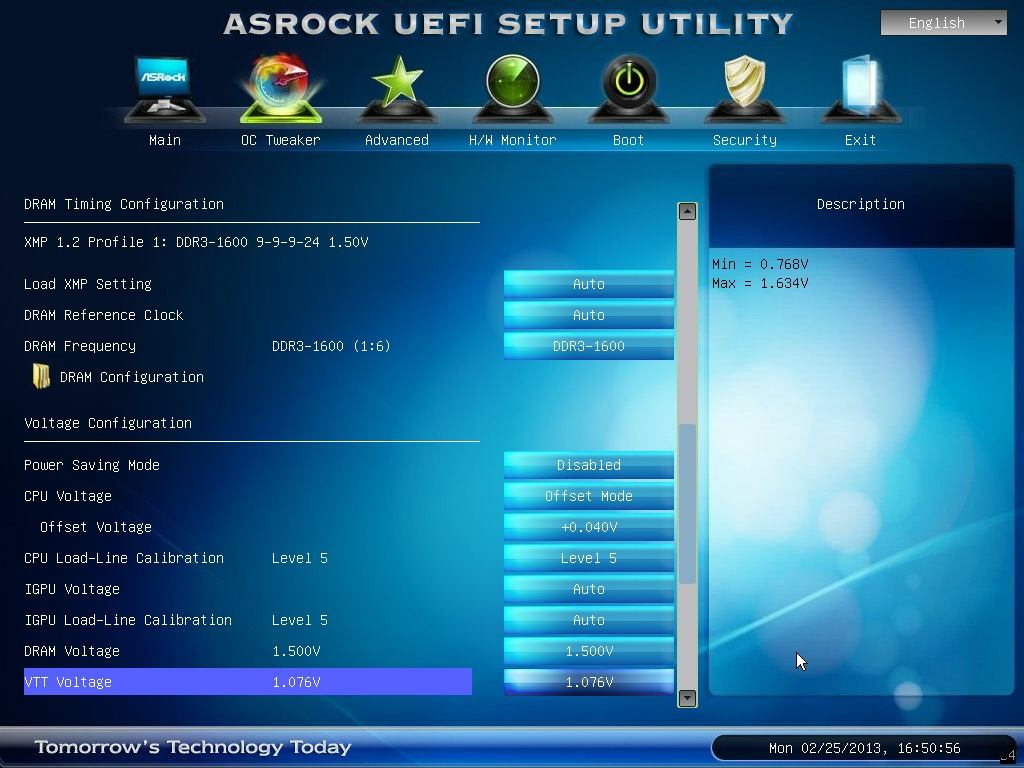The height and width of the screenshot is (768, 1024).
Task: Open the DRAM Configuration folder icon
Action: click(x=41, y=377)
